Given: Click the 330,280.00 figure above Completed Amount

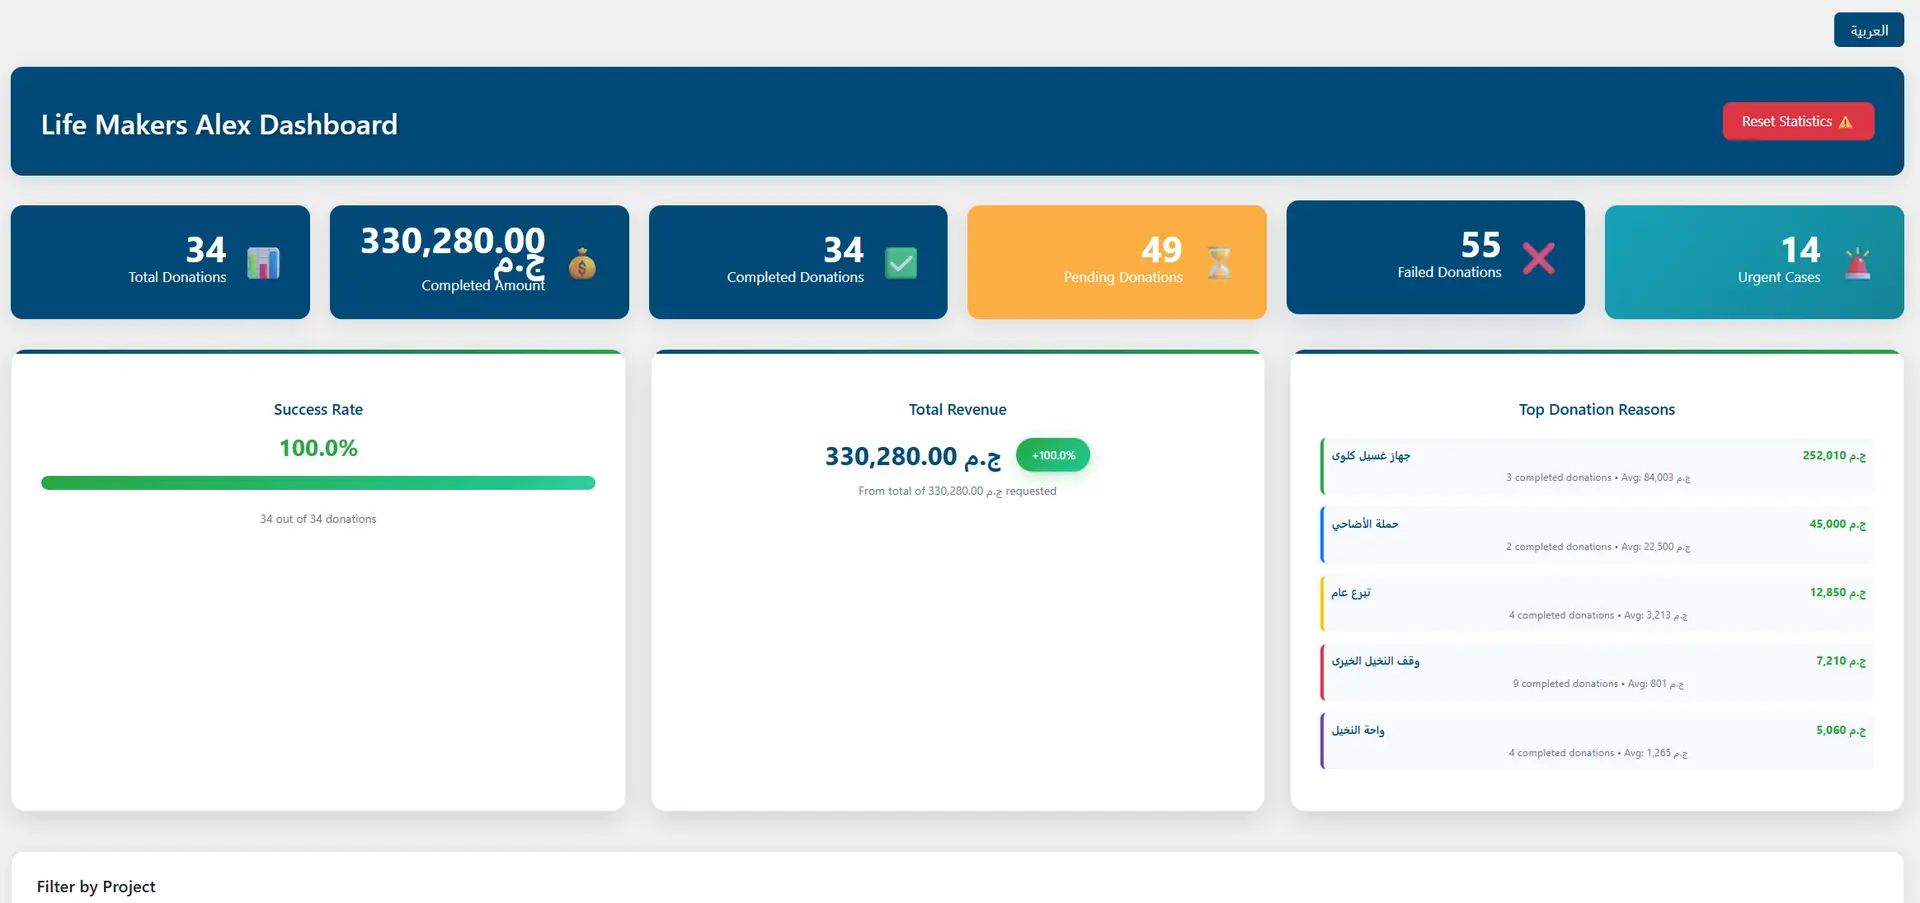Looking at the screenshot, I should tap(453, 241).
